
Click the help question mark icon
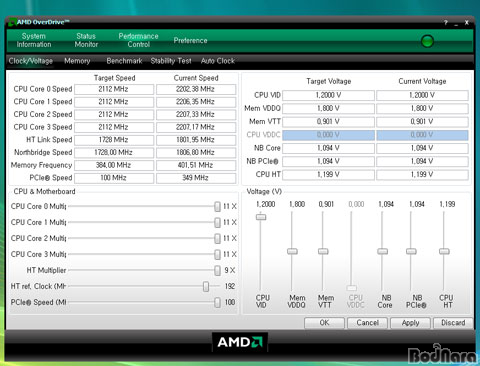coord(445,23)
